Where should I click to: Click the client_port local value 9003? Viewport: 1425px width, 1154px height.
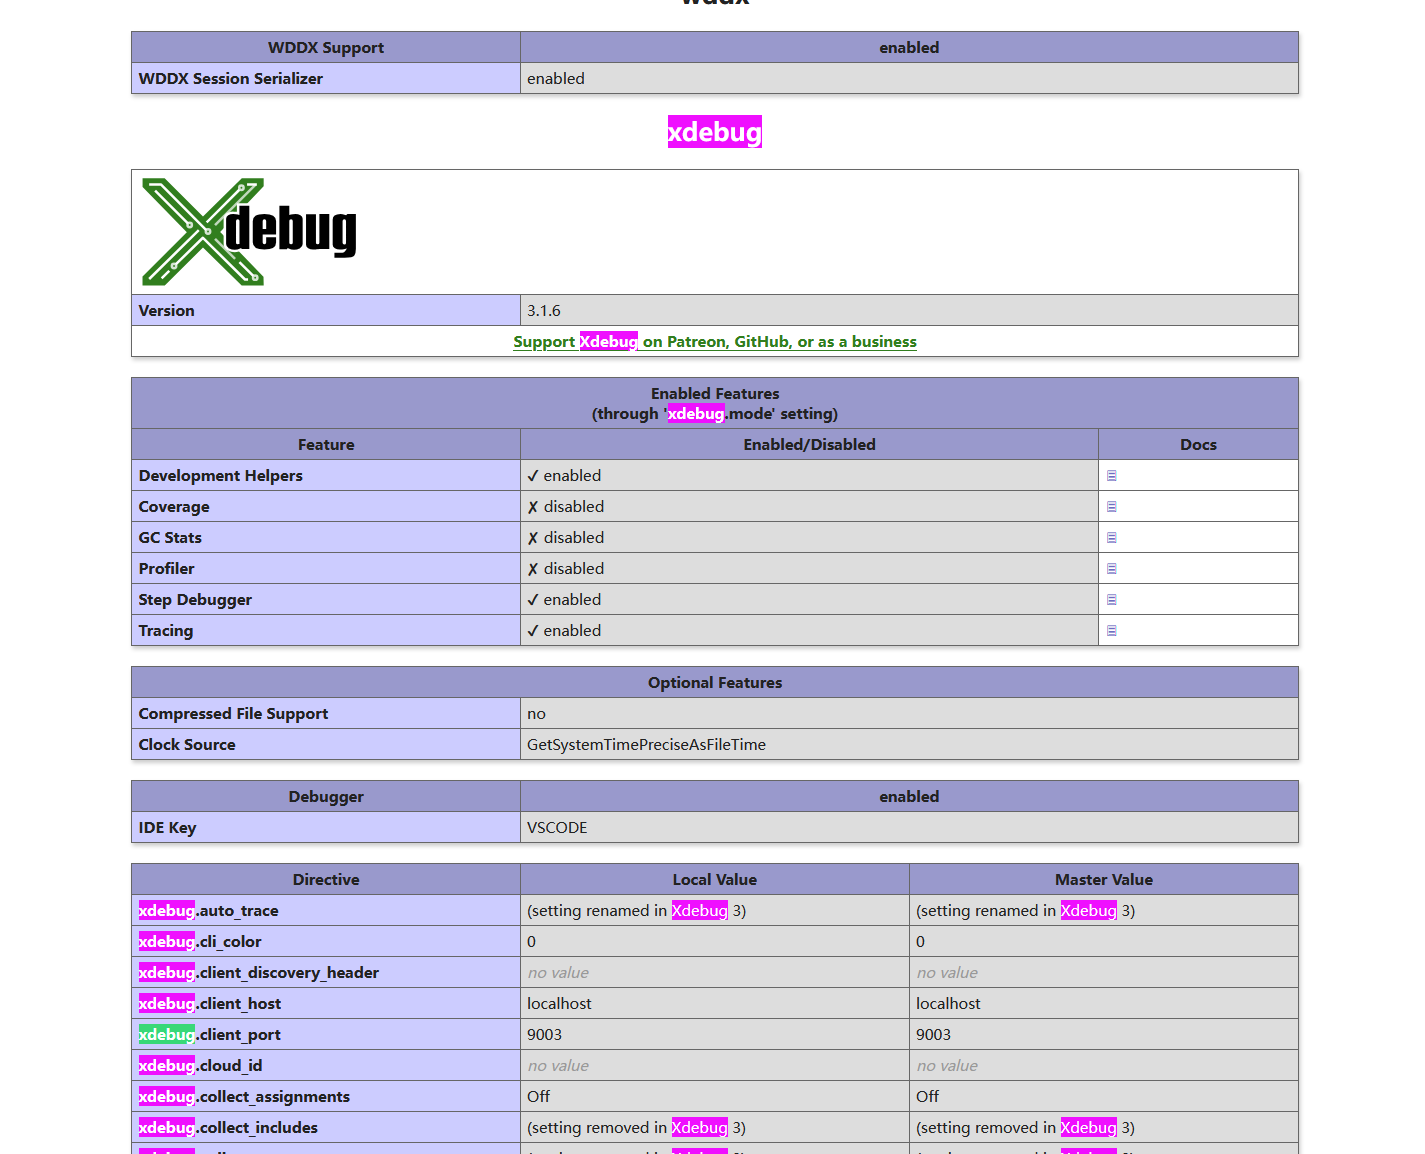544,1035
